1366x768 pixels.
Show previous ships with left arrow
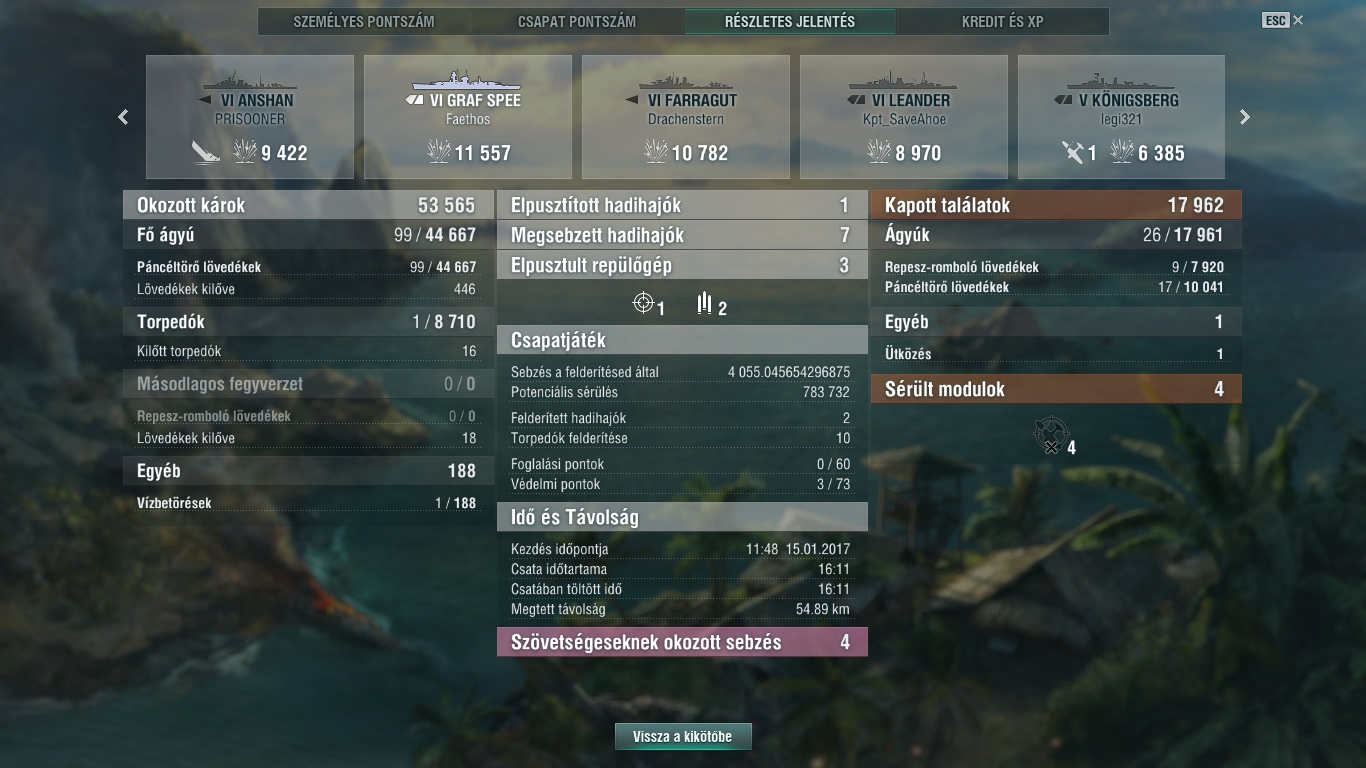[x=123, y=117]
